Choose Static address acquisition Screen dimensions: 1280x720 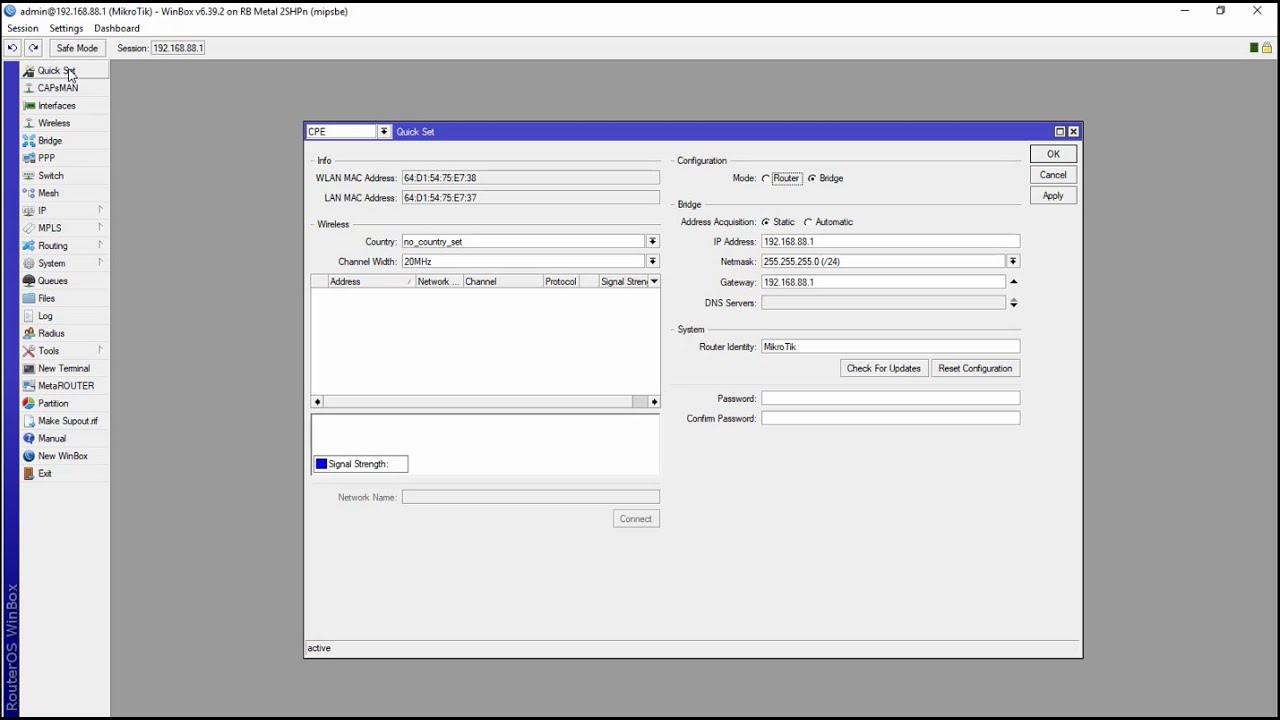pyautogui.click(x=766, y=222)
